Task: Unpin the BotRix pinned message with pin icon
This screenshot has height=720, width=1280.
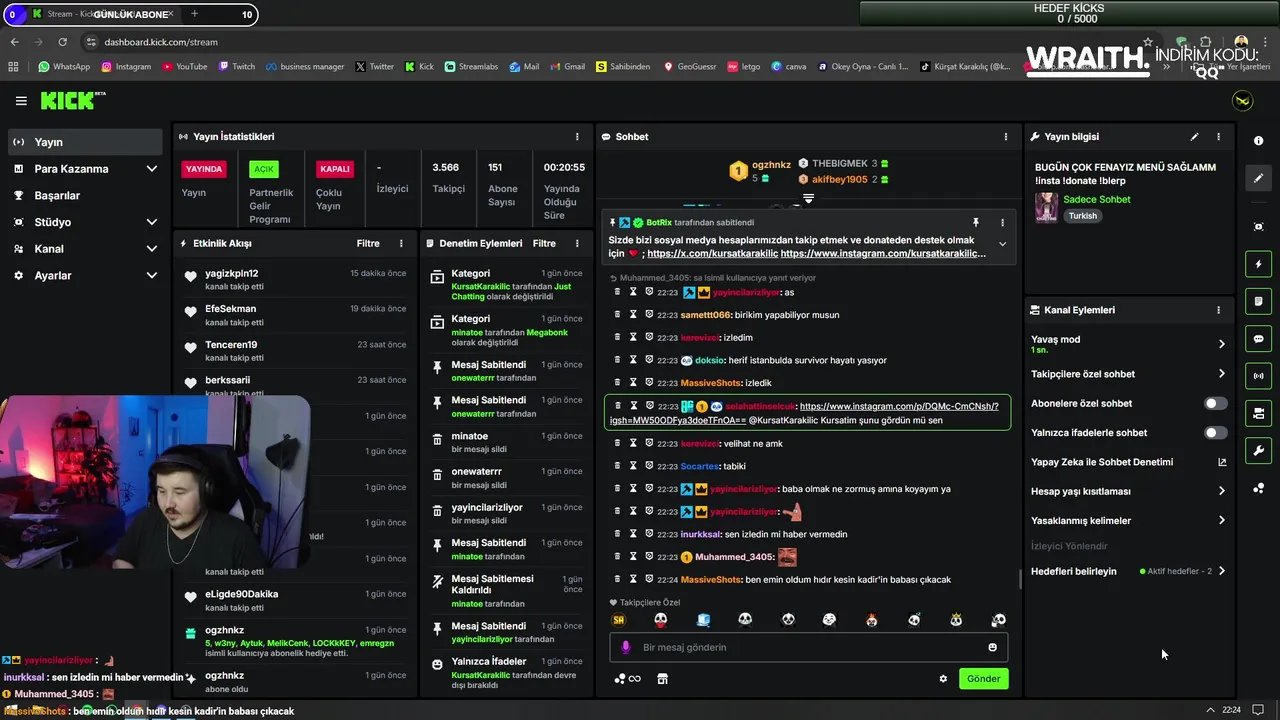Action: 976,223
